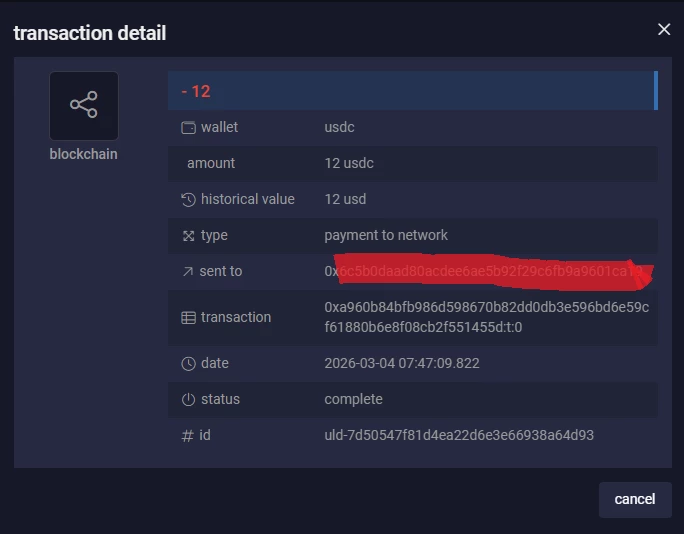Click the complete status value

click(x=353, y=400)
